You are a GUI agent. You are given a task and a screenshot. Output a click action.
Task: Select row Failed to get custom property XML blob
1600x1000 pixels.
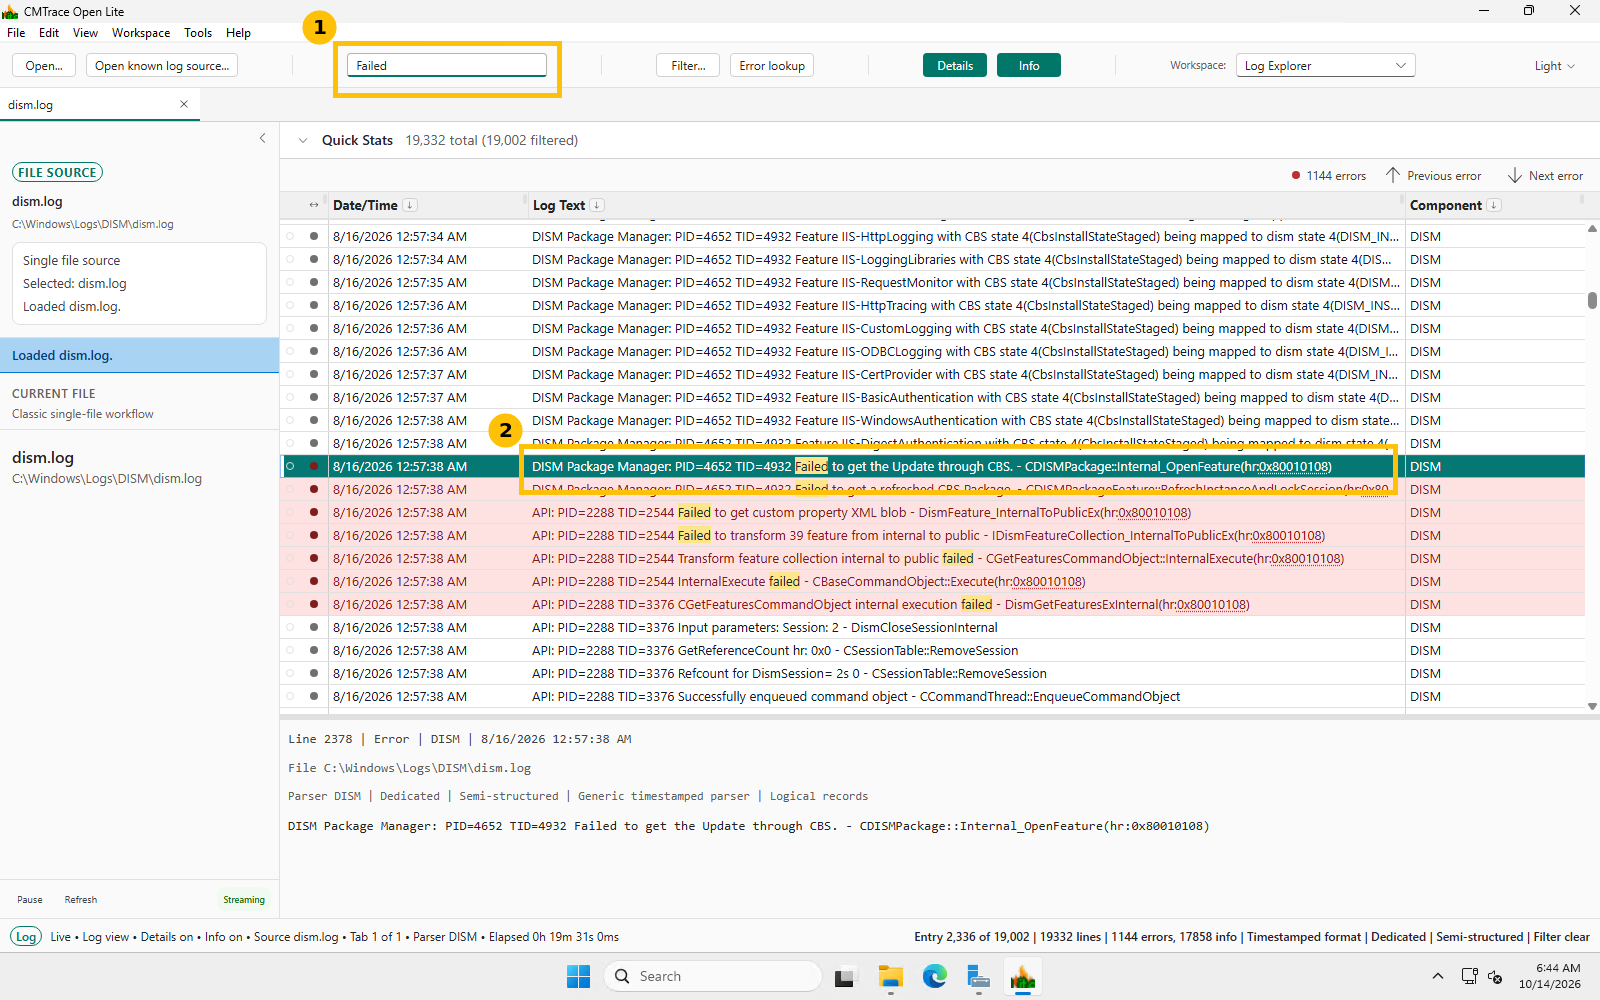932,513
